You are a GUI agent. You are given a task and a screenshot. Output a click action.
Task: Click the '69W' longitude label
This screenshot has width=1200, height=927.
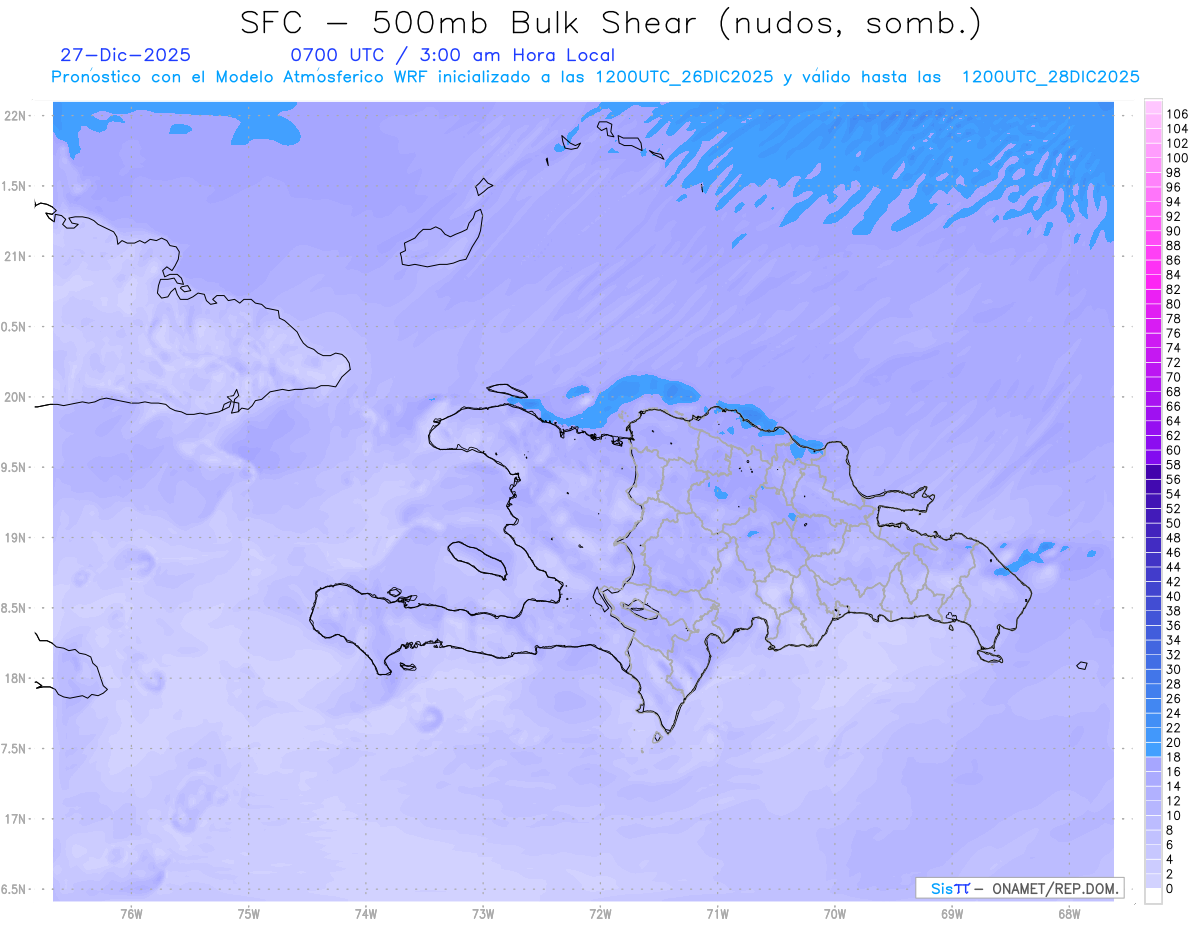click(952, 914)
